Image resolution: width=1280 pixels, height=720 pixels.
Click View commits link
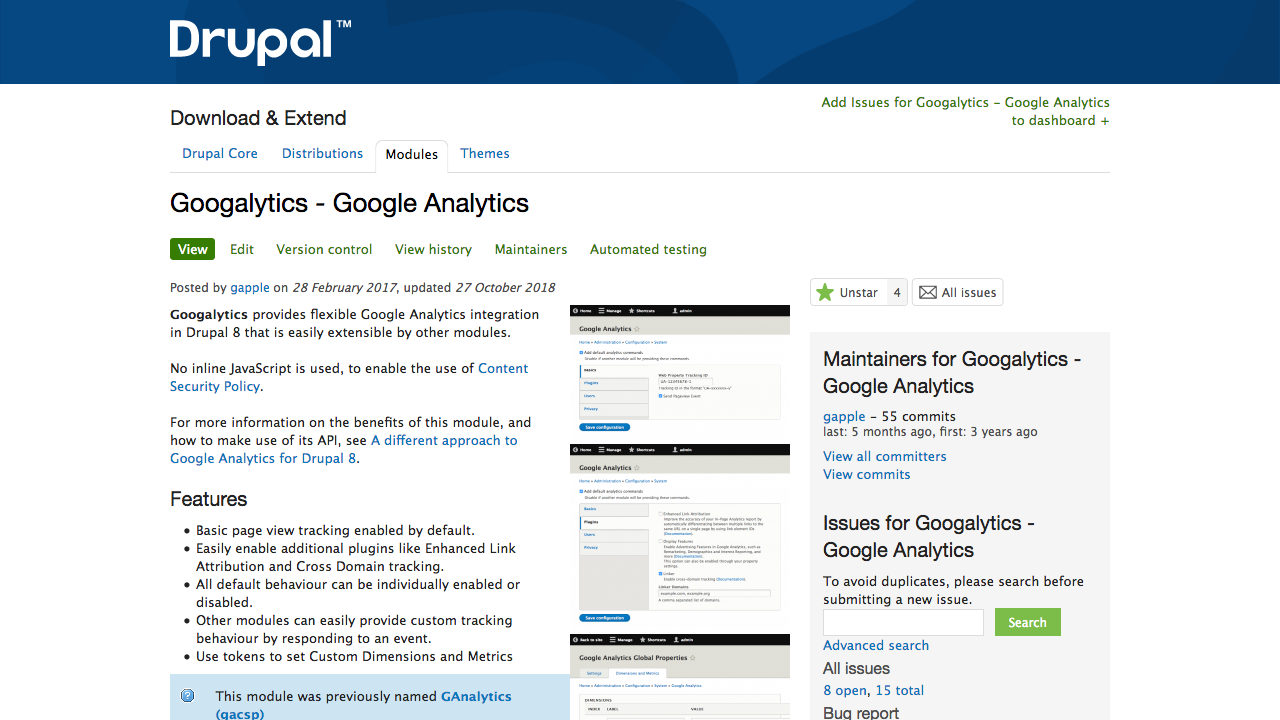867,475
